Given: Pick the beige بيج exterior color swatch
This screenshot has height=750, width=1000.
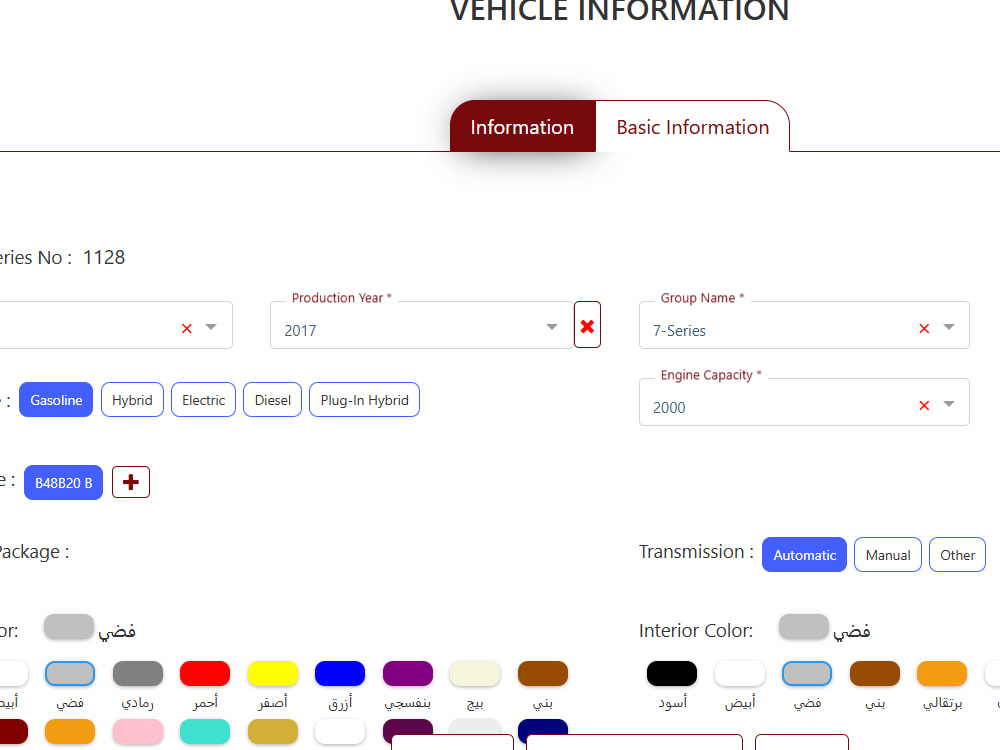Looking at the screenshot, I should point(475,673).
